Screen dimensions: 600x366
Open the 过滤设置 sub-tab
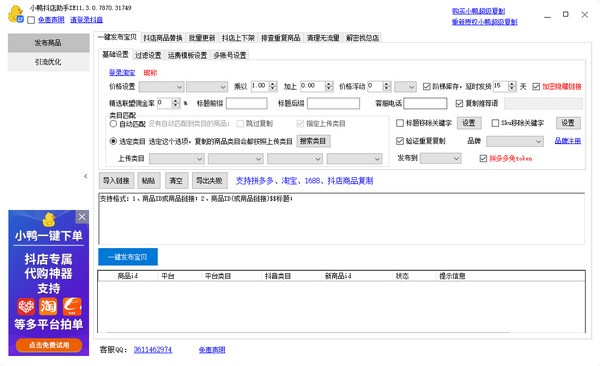click(148, 55)
